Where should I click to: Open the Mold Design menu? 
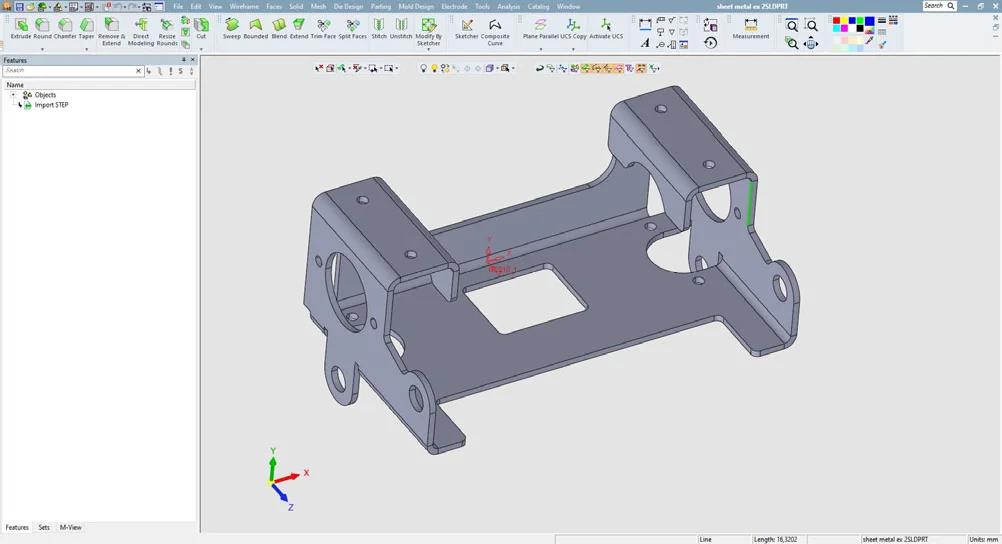(416, 6)
